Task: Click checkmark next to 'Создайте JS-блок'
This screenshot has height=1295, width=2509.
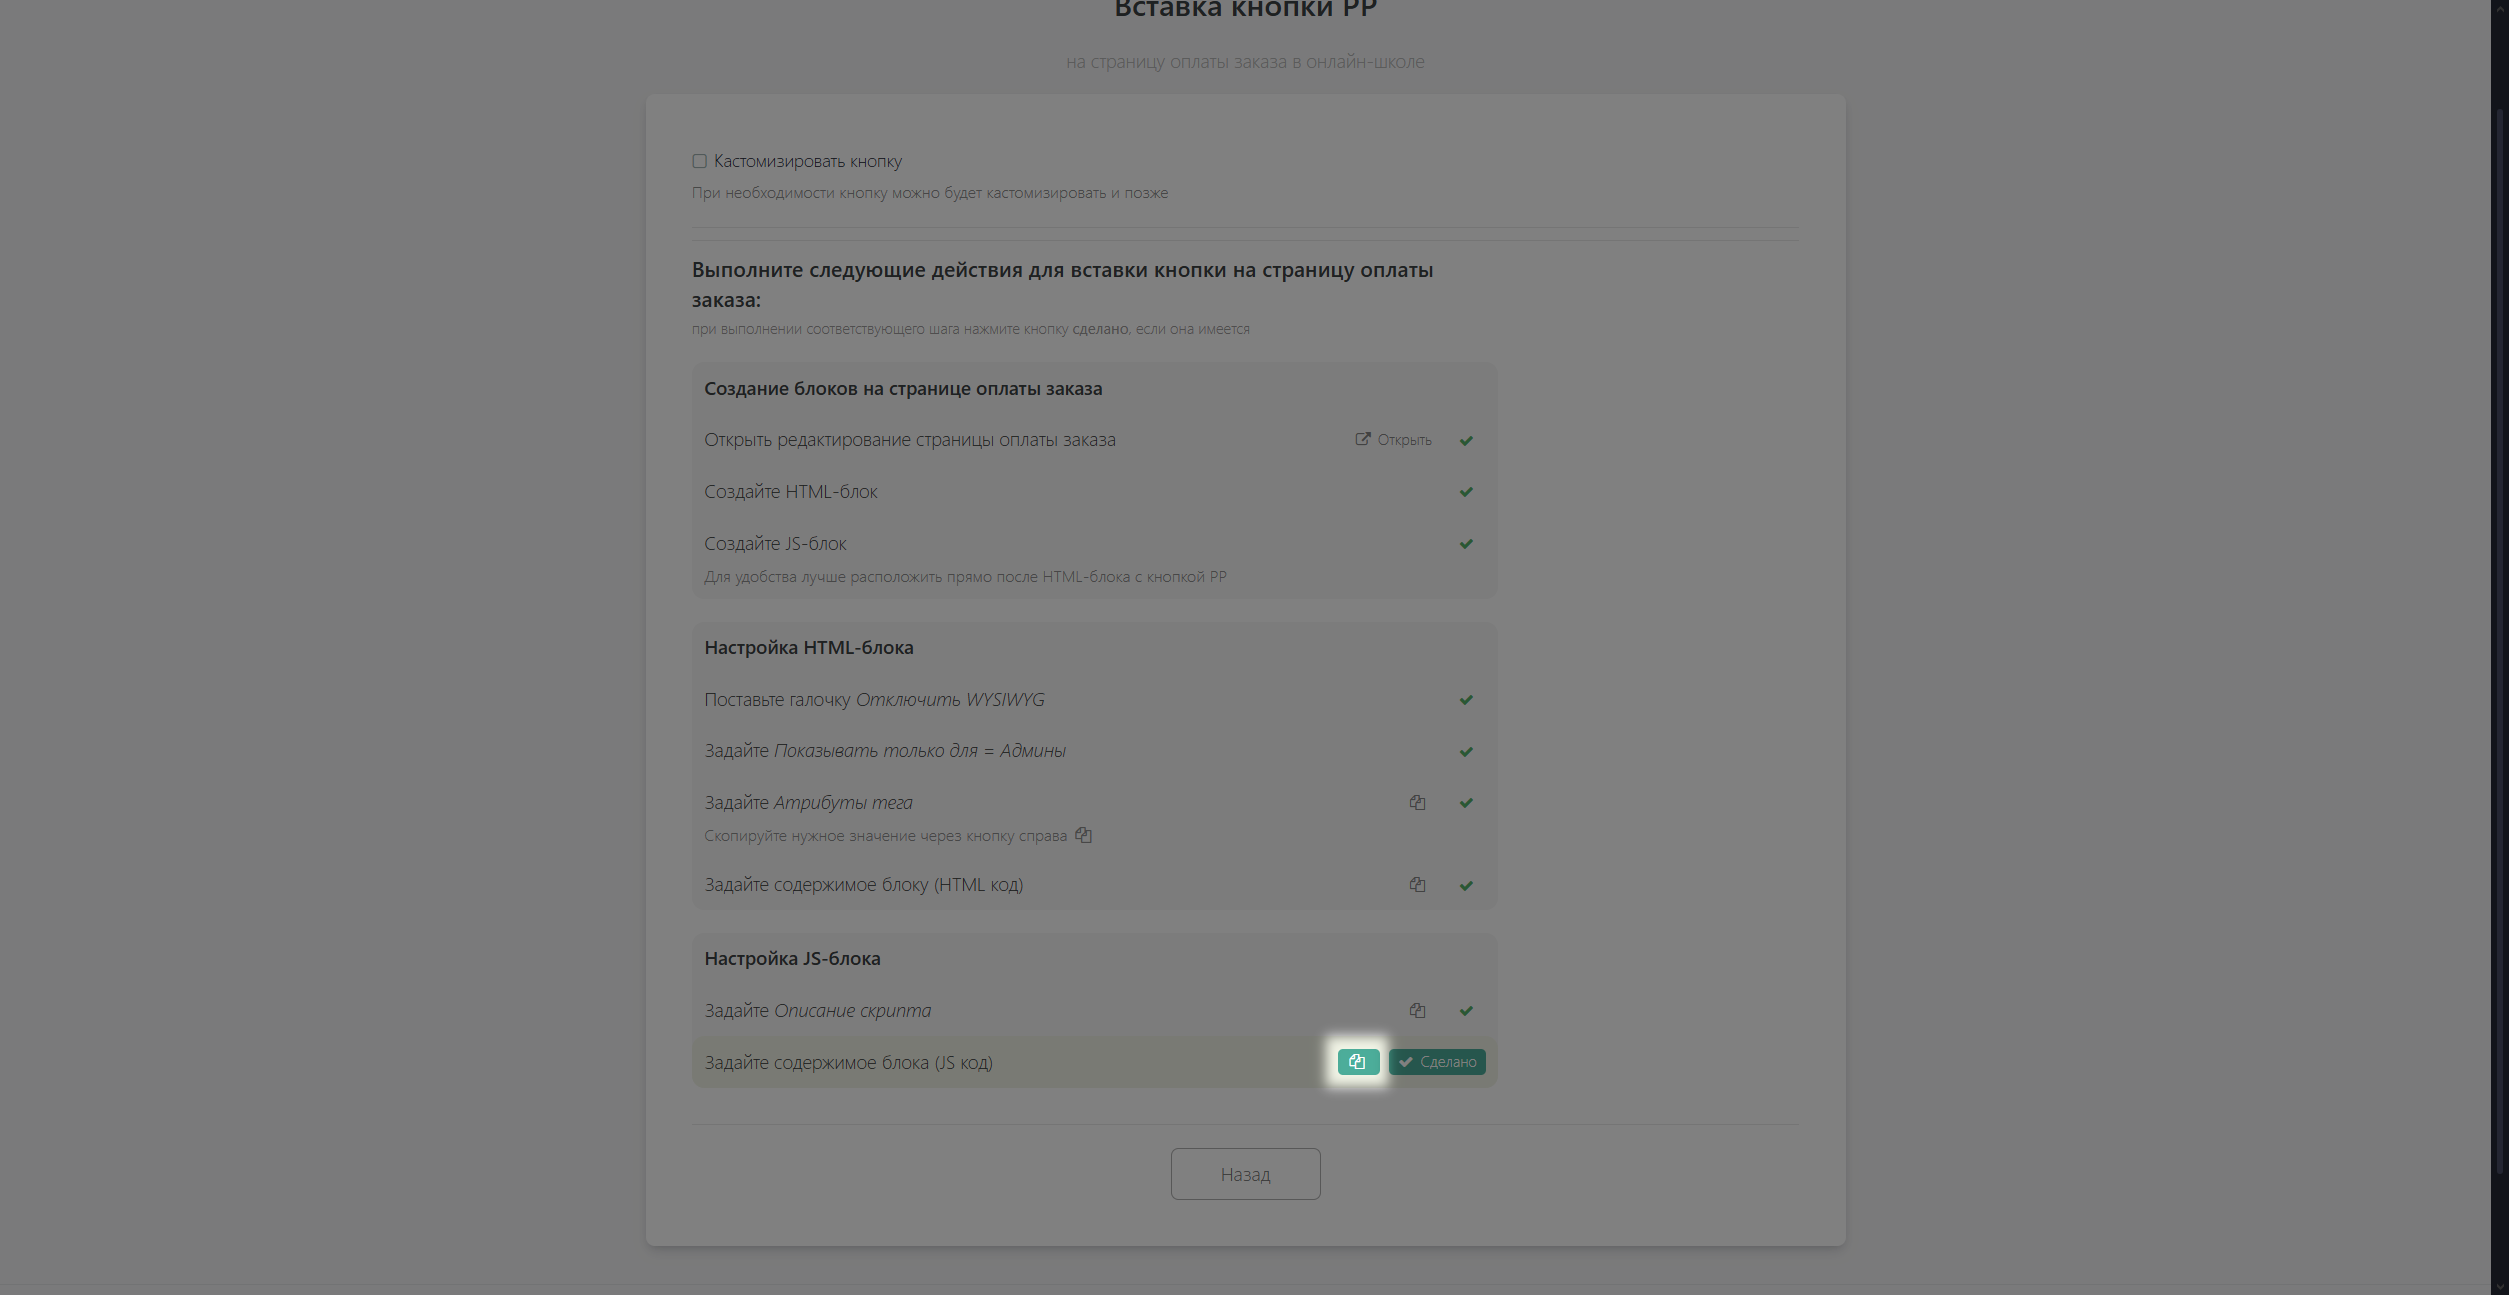Action: pyautogui.click(x=1466, y=544)
